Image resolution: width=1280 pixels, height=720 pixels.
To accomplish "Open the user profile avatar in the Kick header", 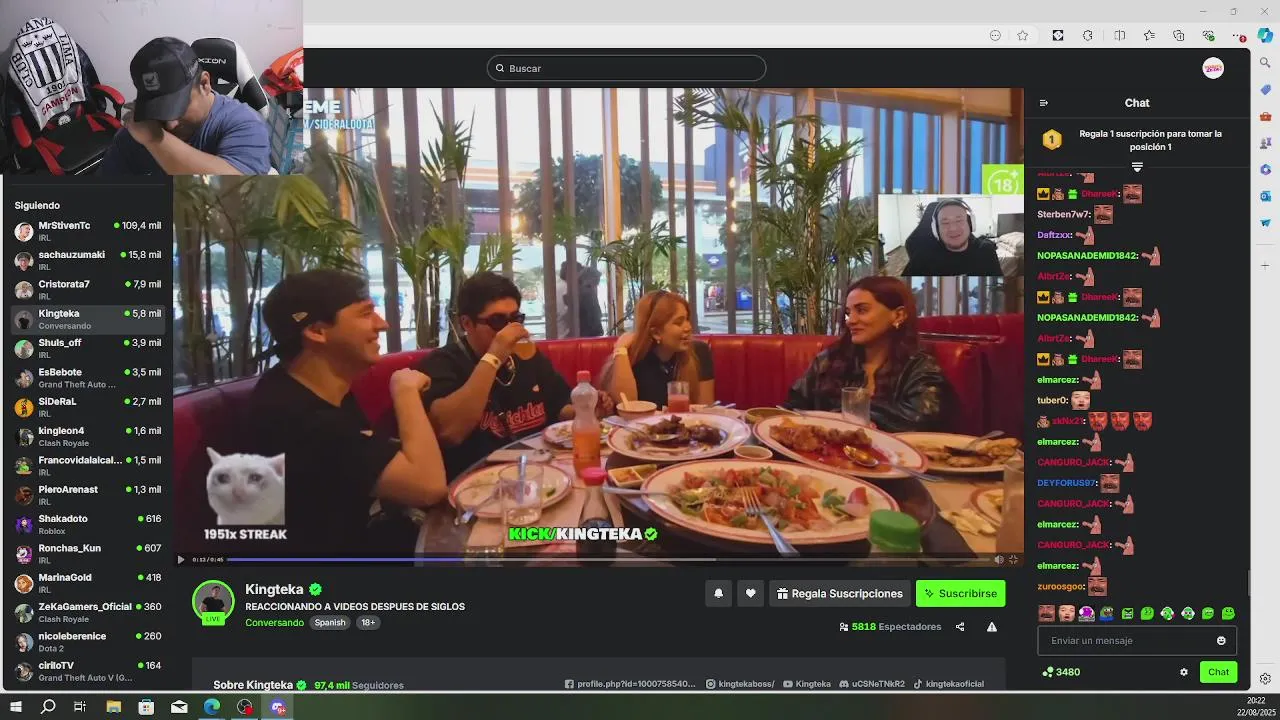I will pos(1213,68).
